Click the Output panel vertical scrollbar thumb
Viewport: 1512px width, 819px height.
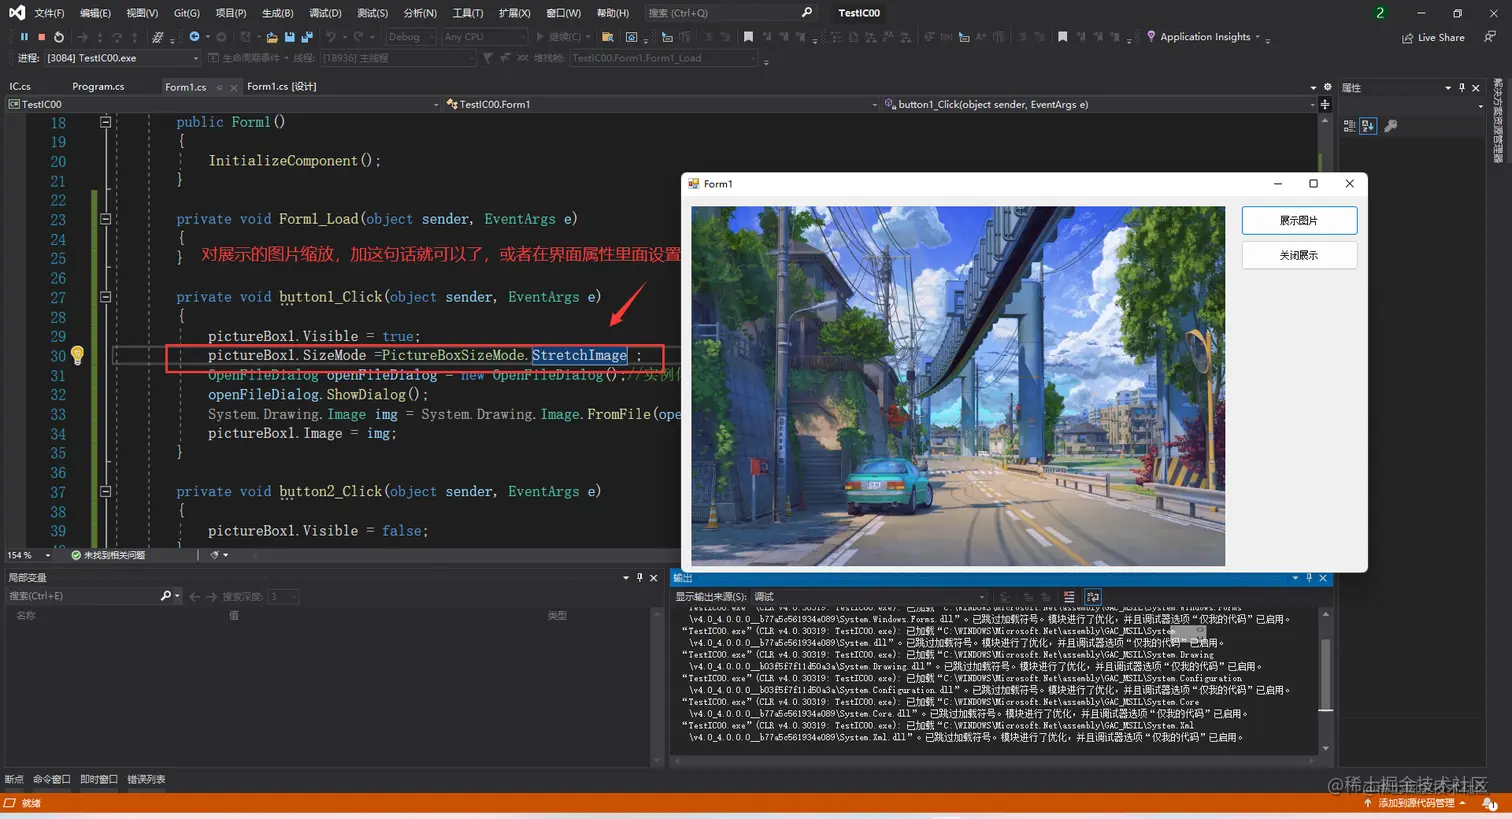point(1326,675)
